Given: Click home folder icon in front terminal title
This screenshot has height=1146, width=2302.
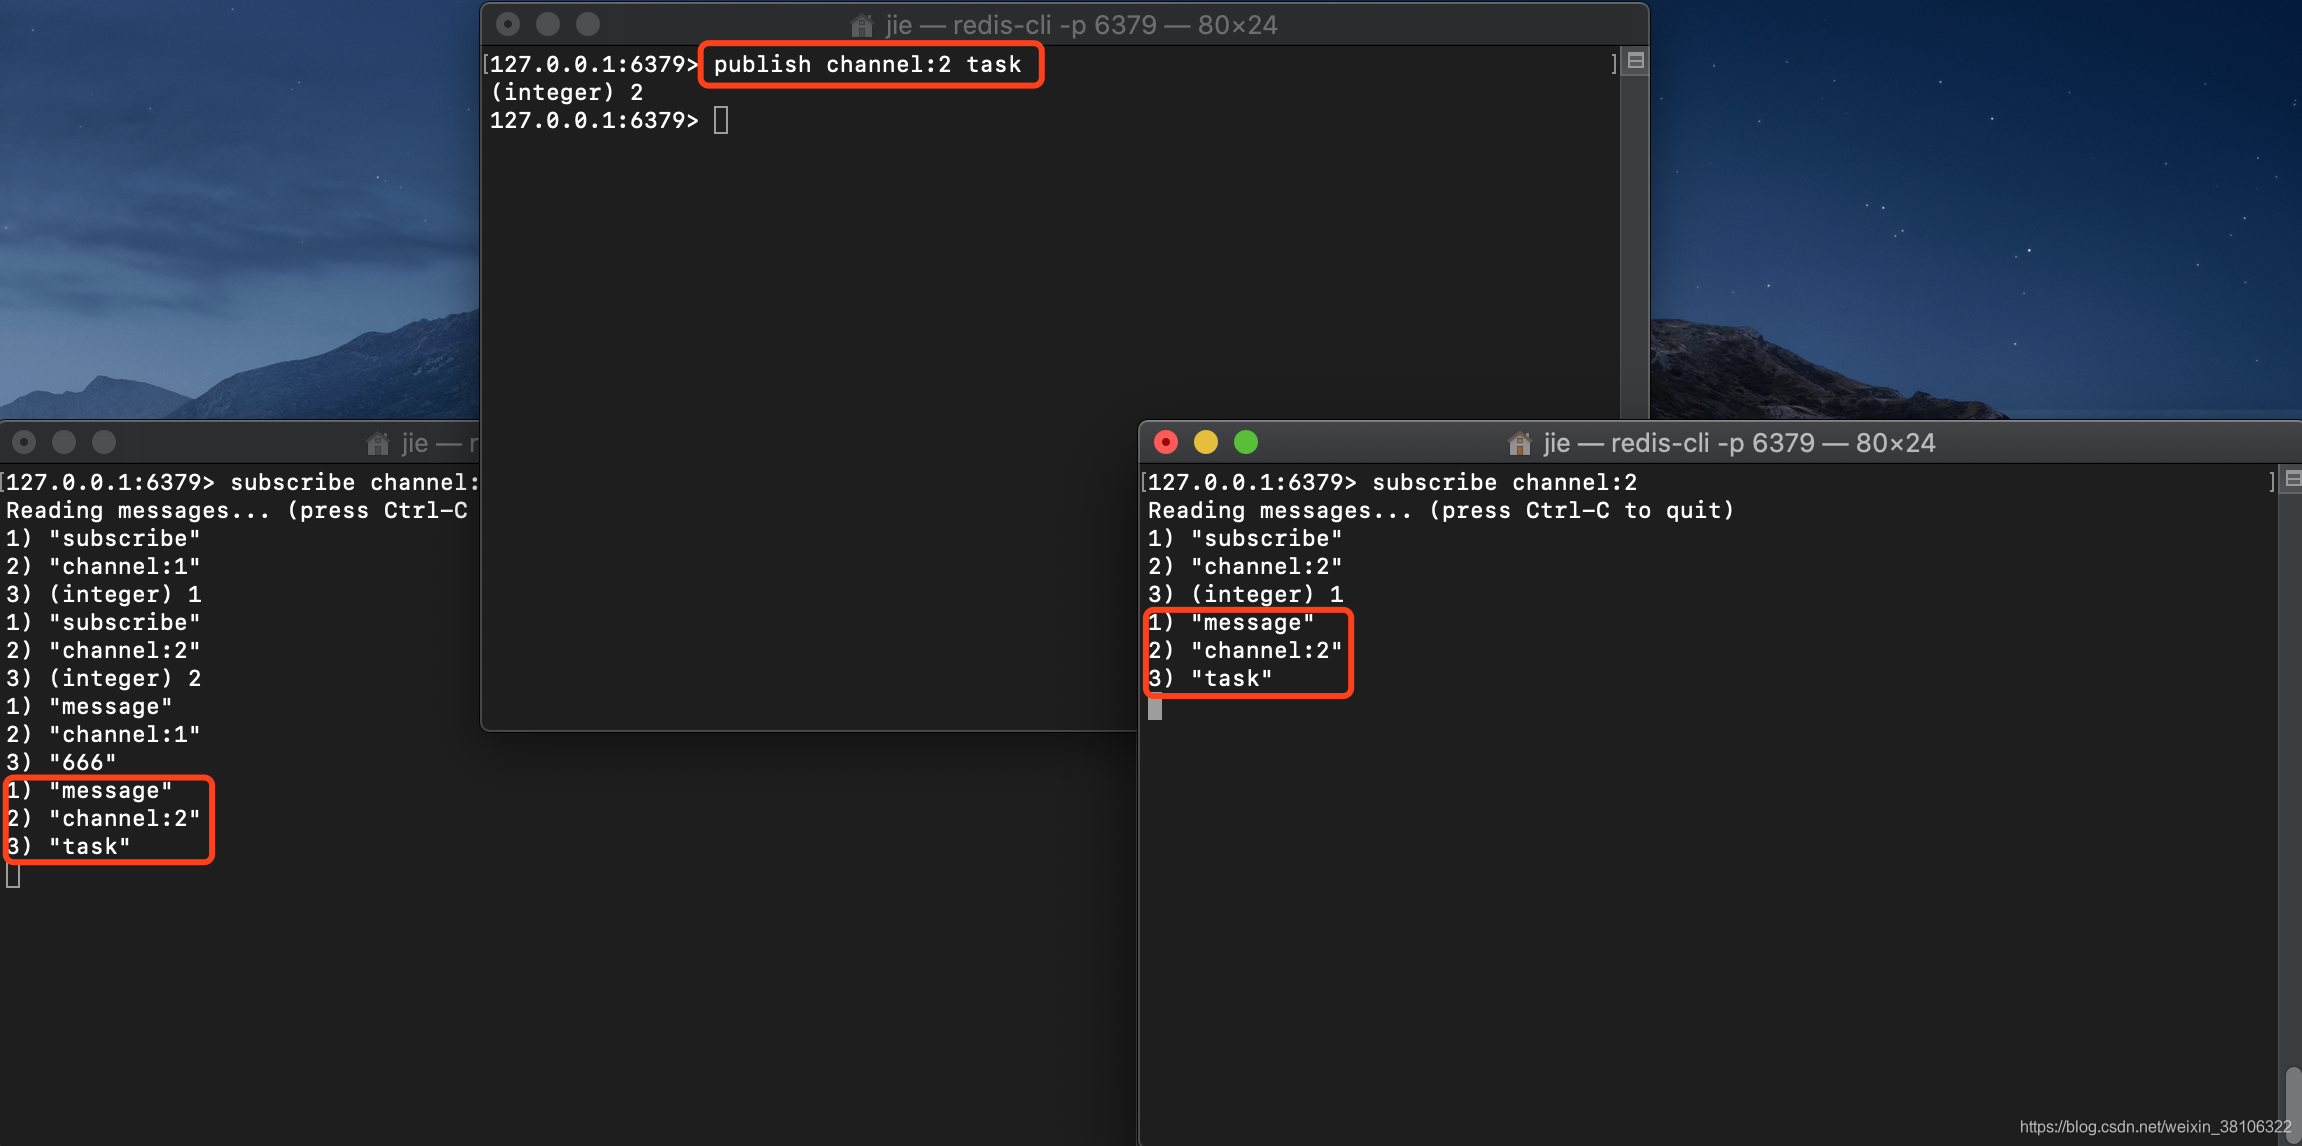Looking at the screenshot, I should coord(1520,443).
